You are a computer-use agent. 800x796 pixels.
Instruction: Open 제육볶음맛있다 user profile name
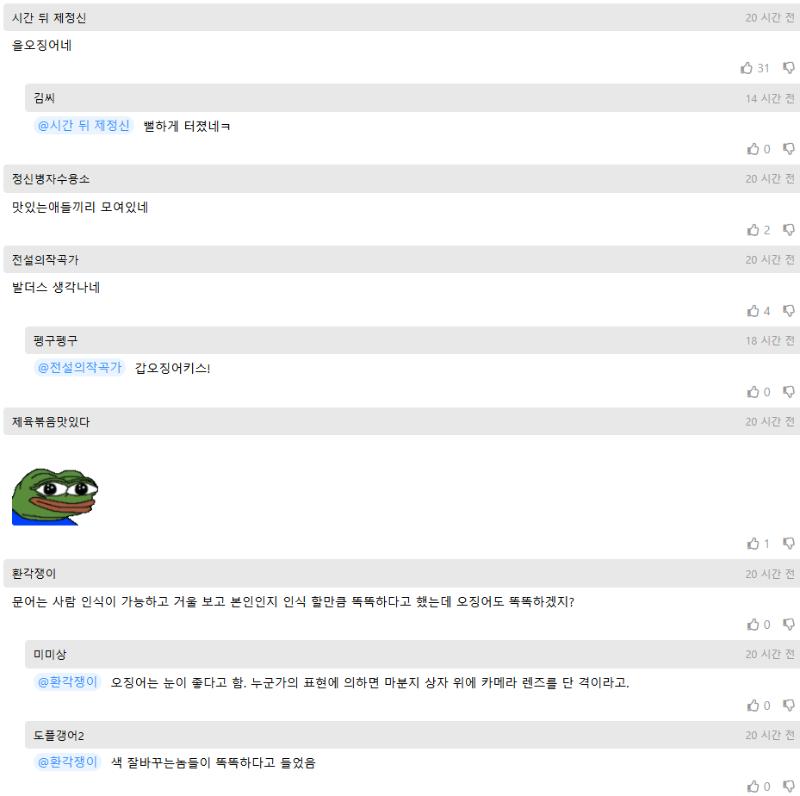tap(51, 422)
